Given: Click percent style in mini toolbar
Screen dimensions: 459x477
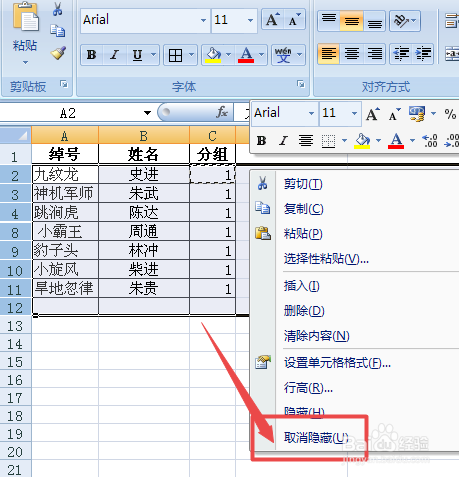Looking at the screenshot, I should [450, 114].
